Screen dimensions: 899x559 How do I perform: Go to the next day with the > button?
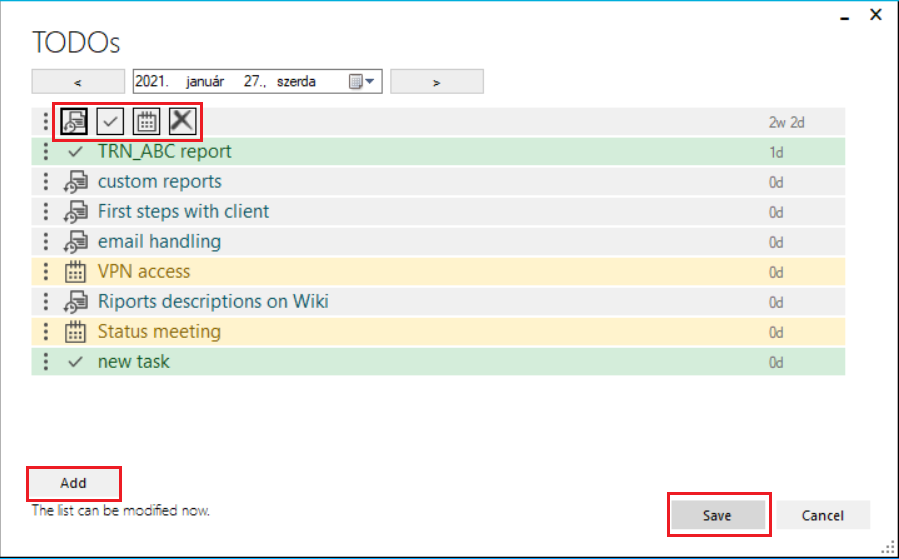pos(437,82)
